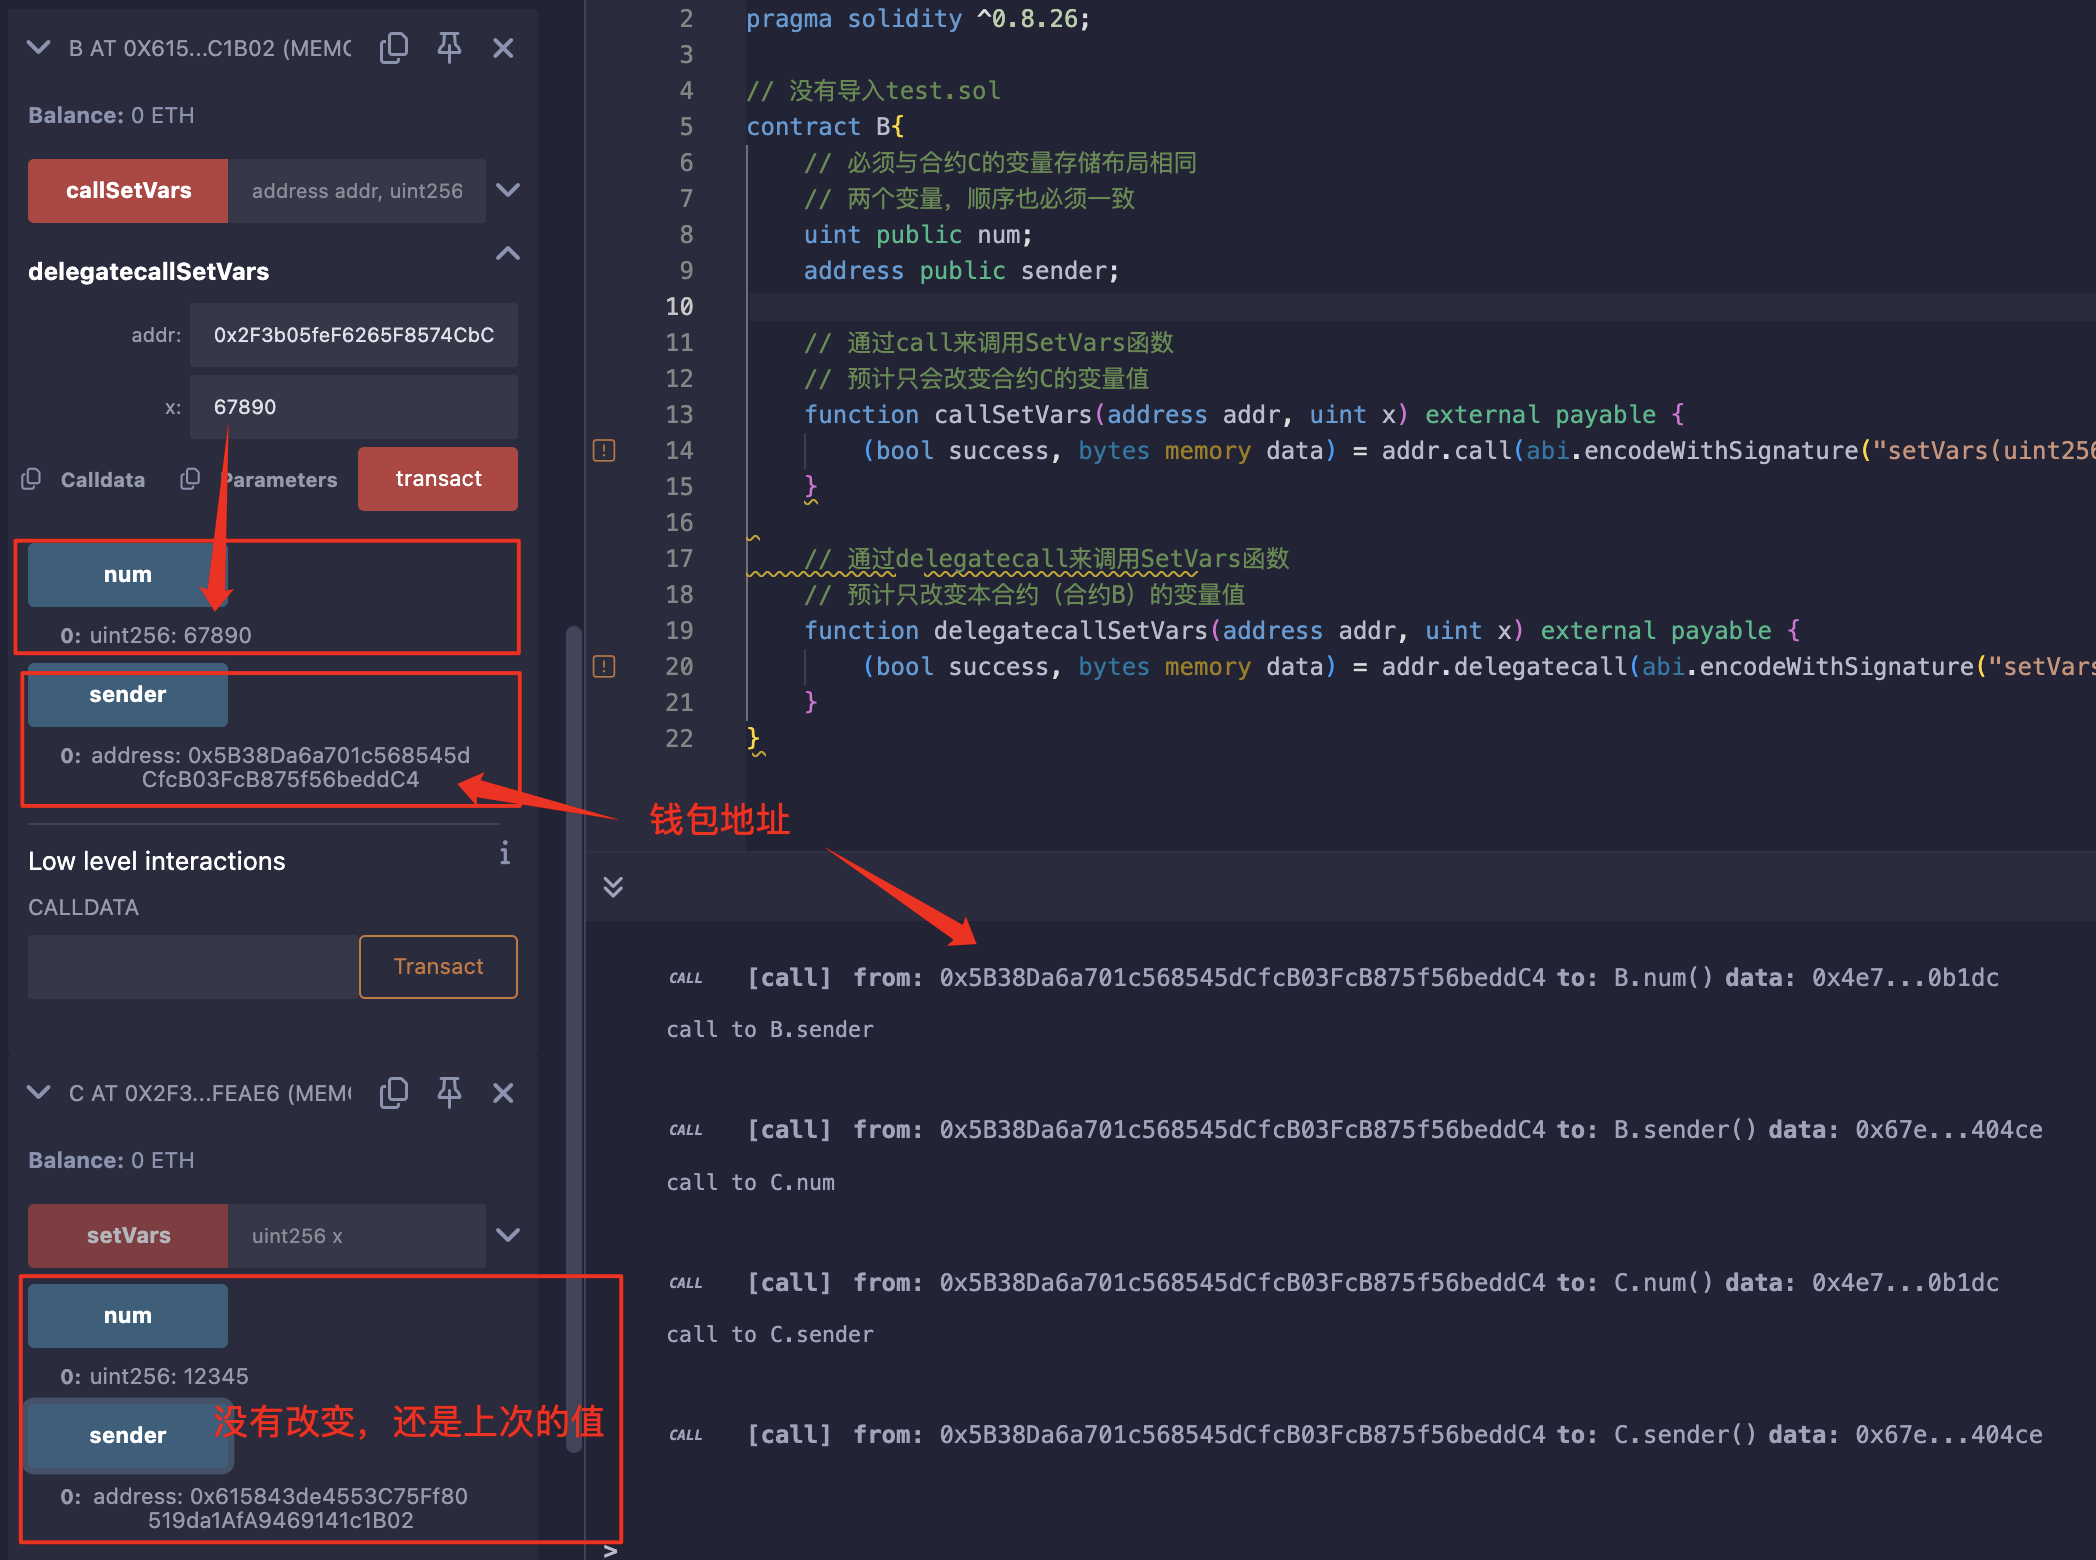Click the terminal prompt arrow at bottom
This screenshot has height=1560, width=2096.
[610, 1551]
